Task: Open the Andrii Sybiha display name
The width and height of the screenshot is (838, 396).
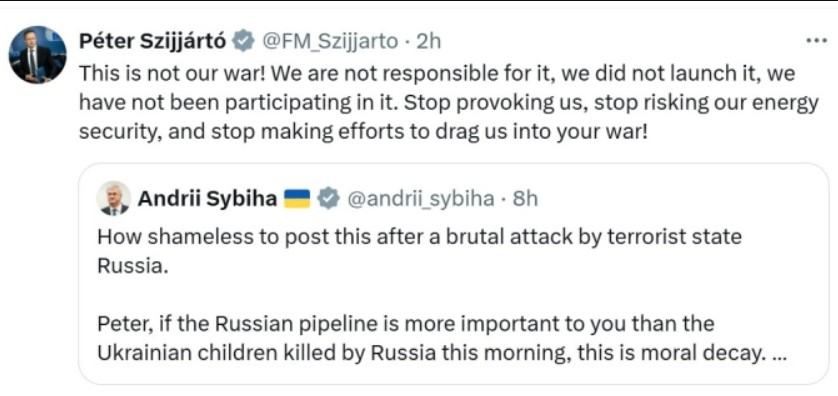Action: (x=207, y=199)
